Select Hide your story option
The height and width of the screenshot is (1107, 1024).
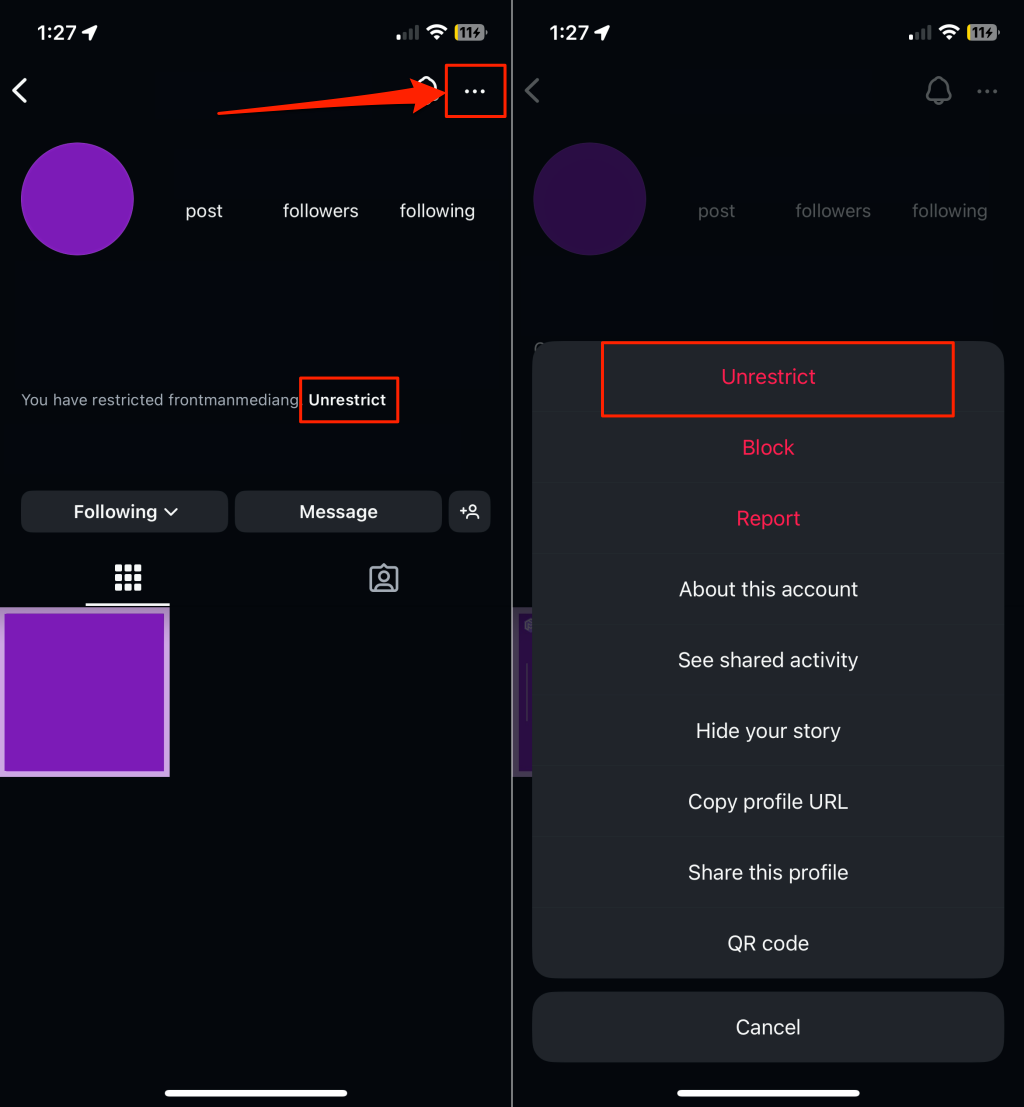(768, 731)
